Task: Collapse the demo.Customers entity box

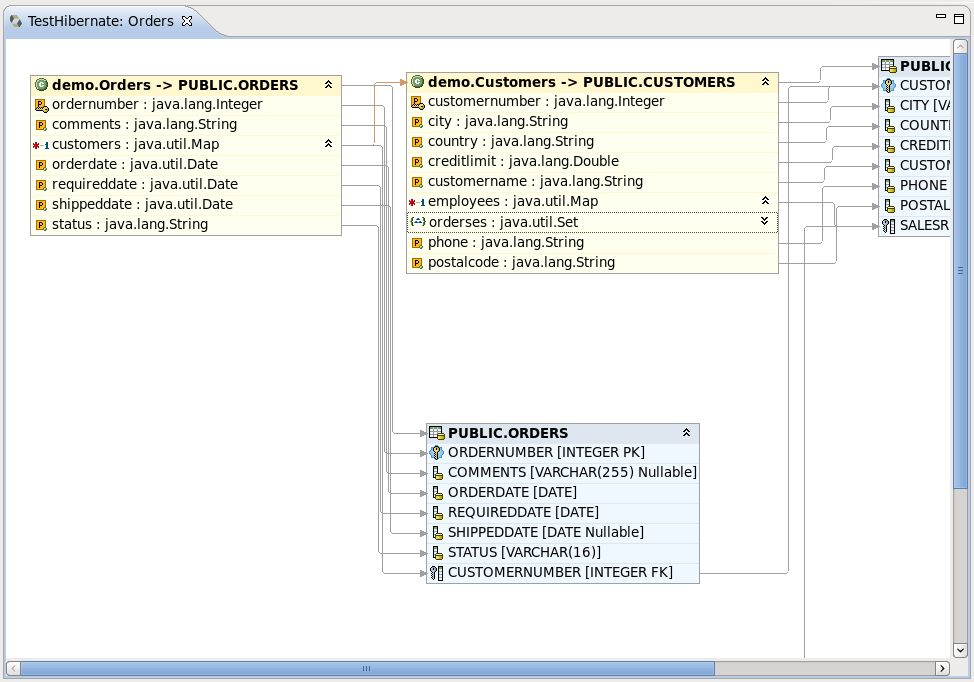Action: 765,82
